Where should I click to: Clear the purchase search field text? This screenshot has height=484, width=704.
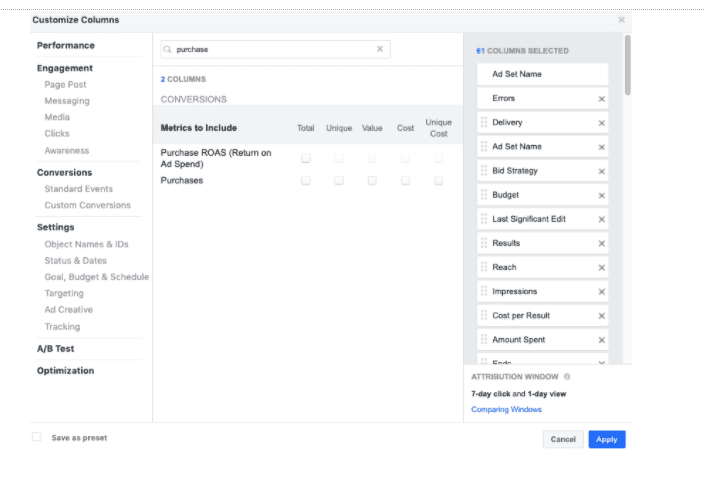[379, 49]
